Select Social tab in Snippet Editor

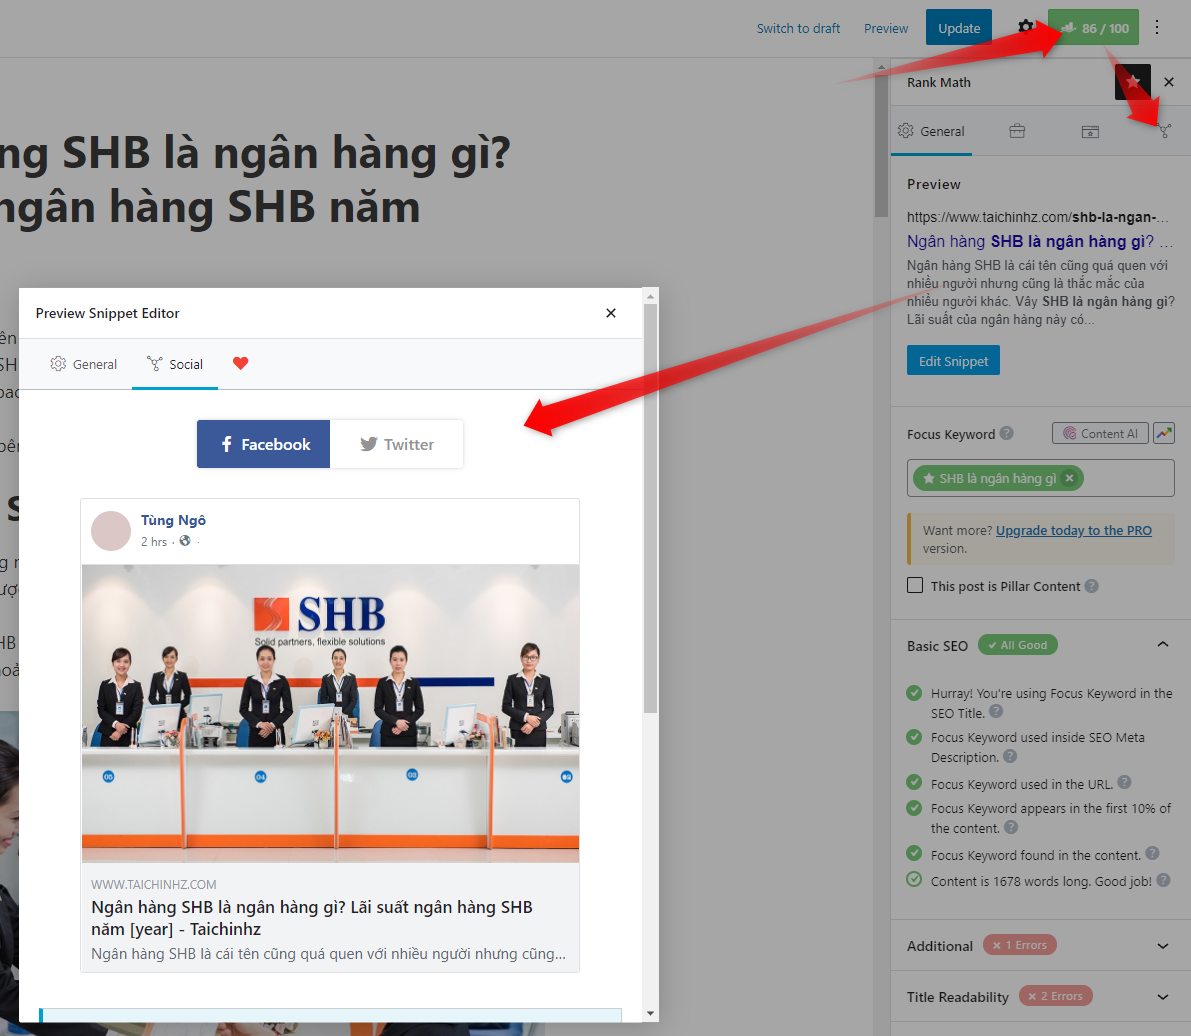pos(175,364)
